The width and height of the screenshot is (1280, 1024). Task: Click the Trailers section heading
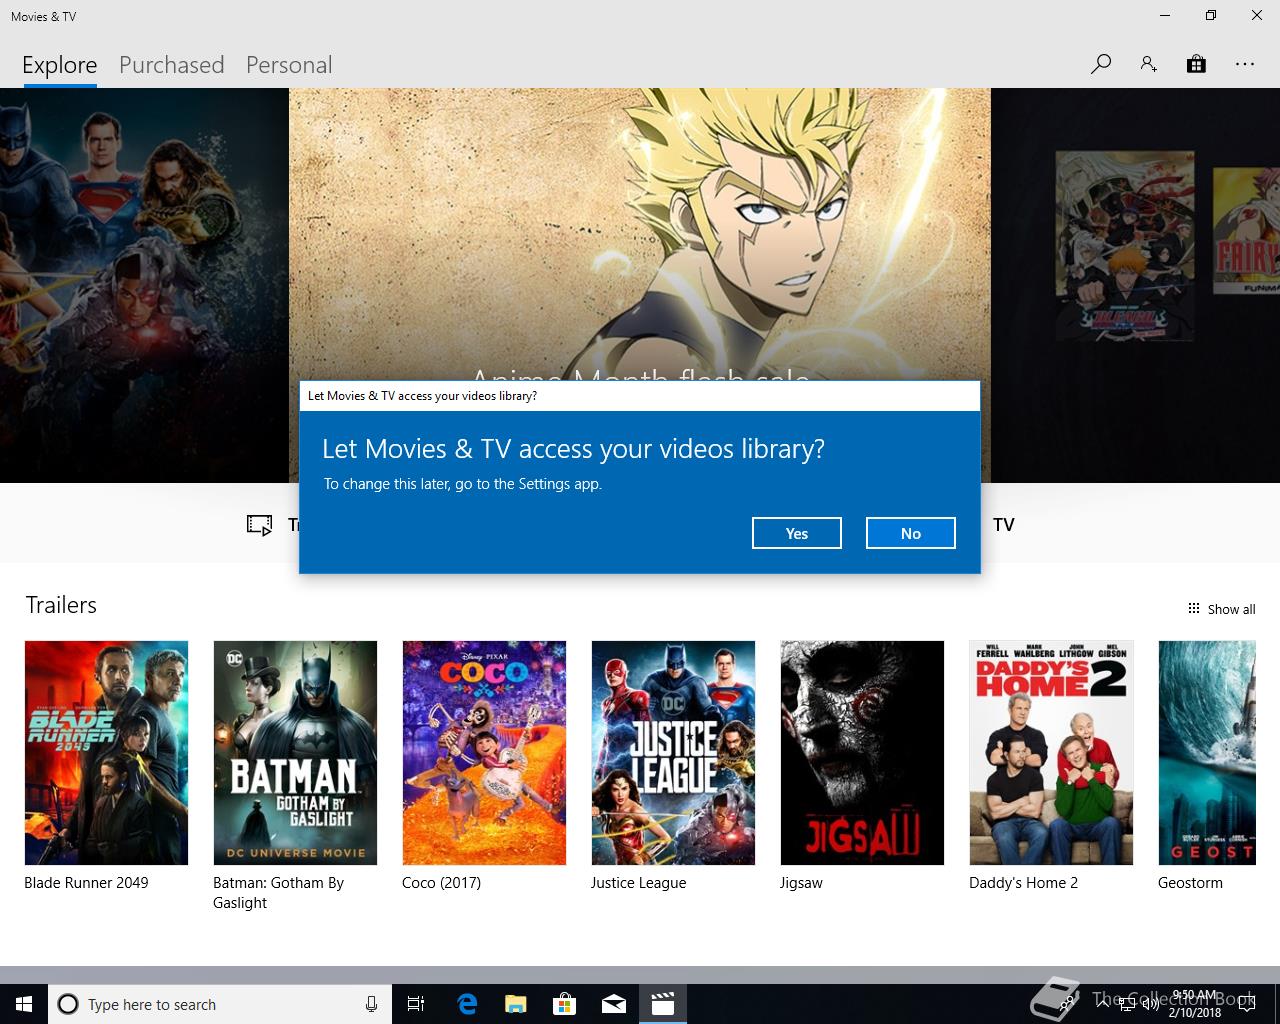point(61,605)
